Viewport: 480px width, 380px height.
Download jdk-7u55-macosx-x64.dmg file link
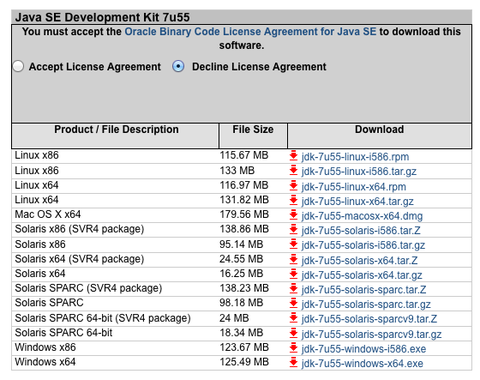pyautogui.click(x=362, y=216)
